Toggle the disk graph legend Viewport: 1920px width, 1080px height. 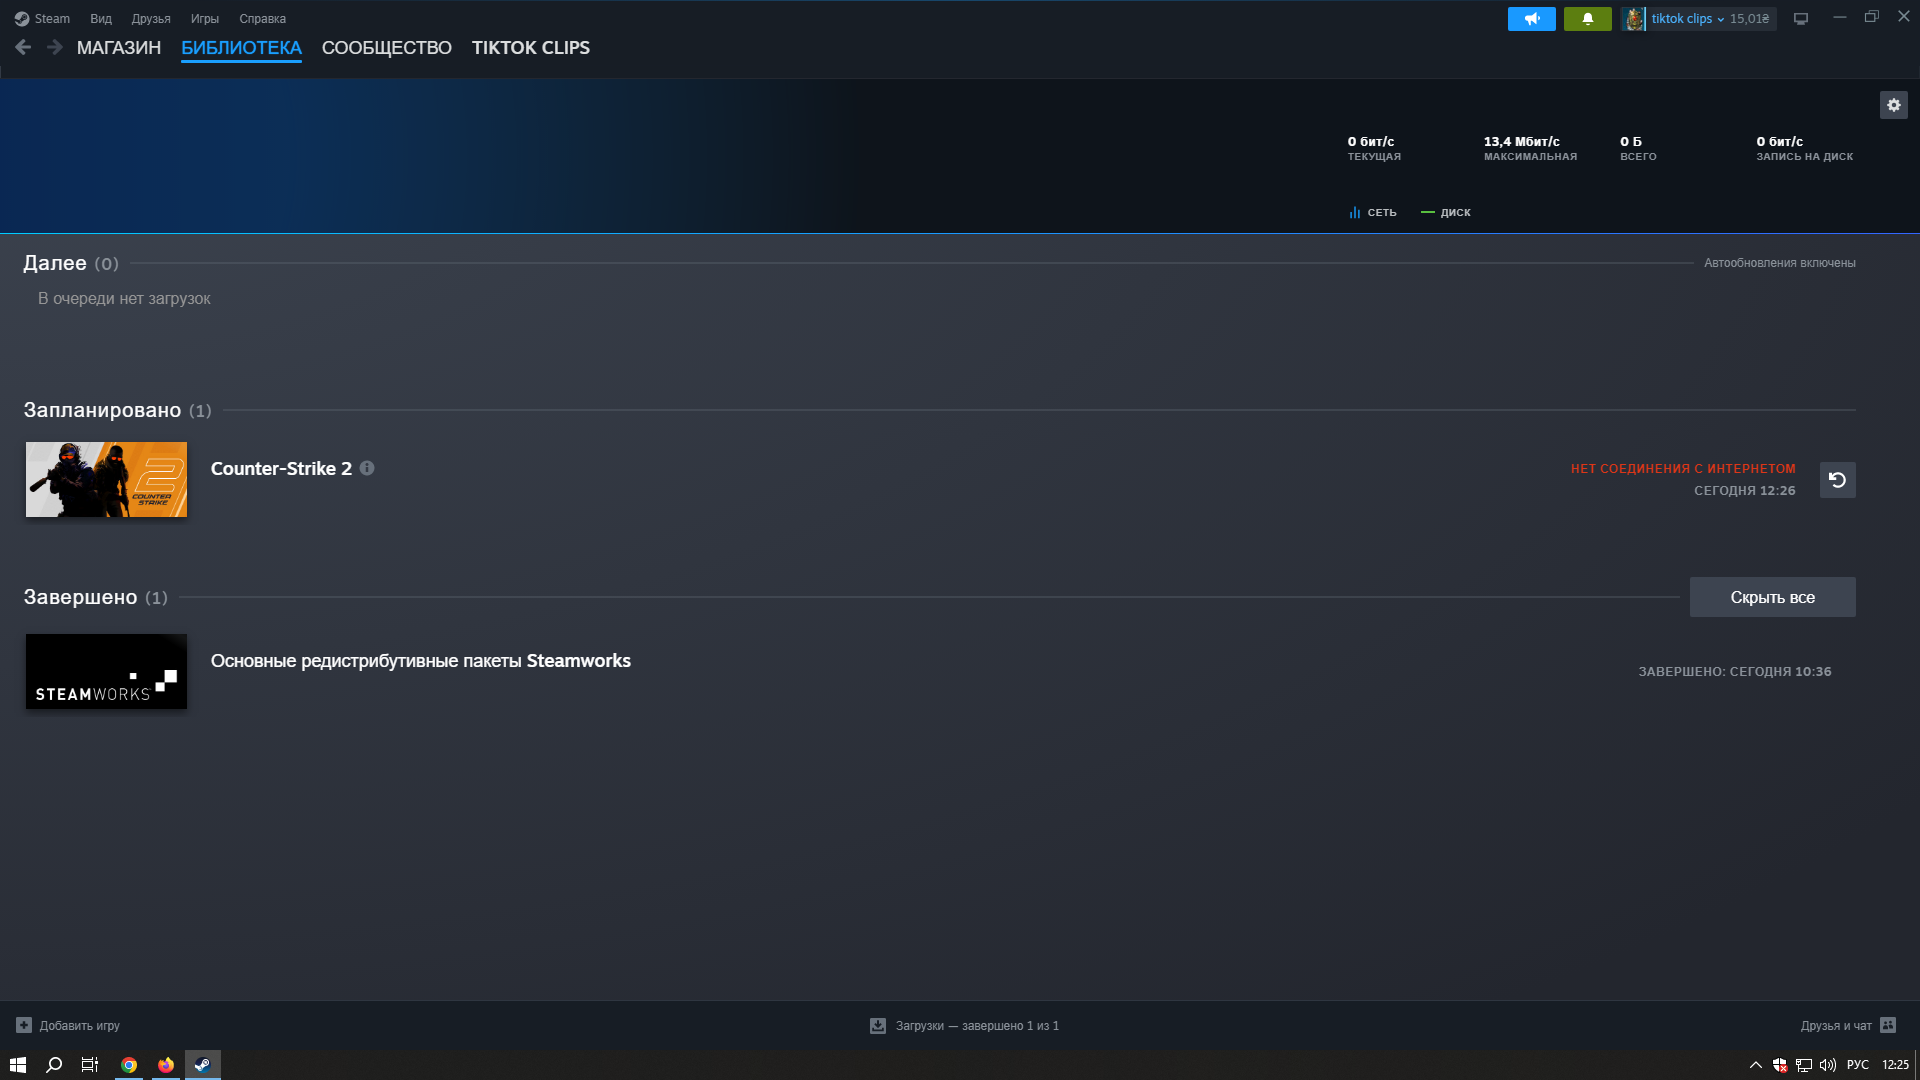click(1446, 212)
